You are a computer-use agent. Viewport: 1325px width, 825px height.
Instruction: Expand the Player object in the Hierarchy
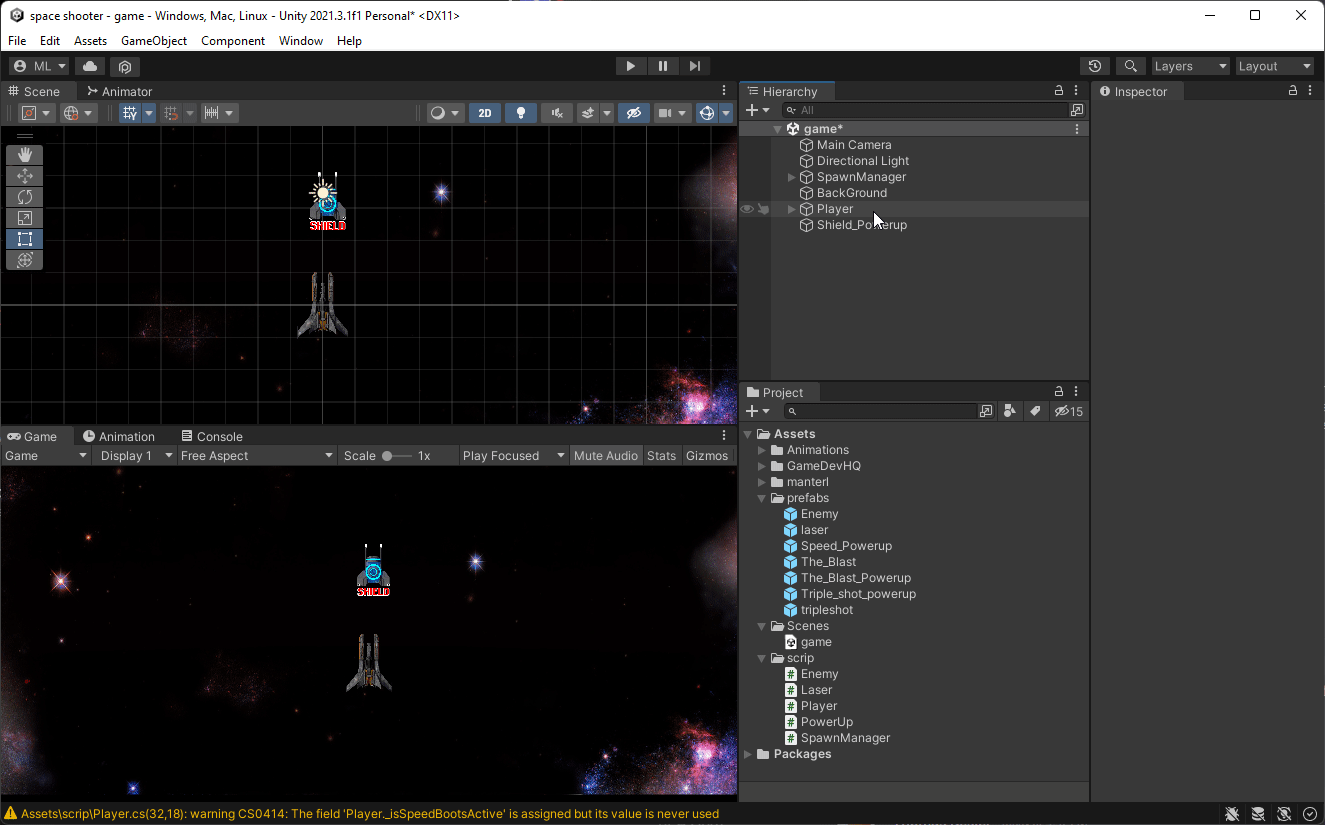click(x=789, y=209)
